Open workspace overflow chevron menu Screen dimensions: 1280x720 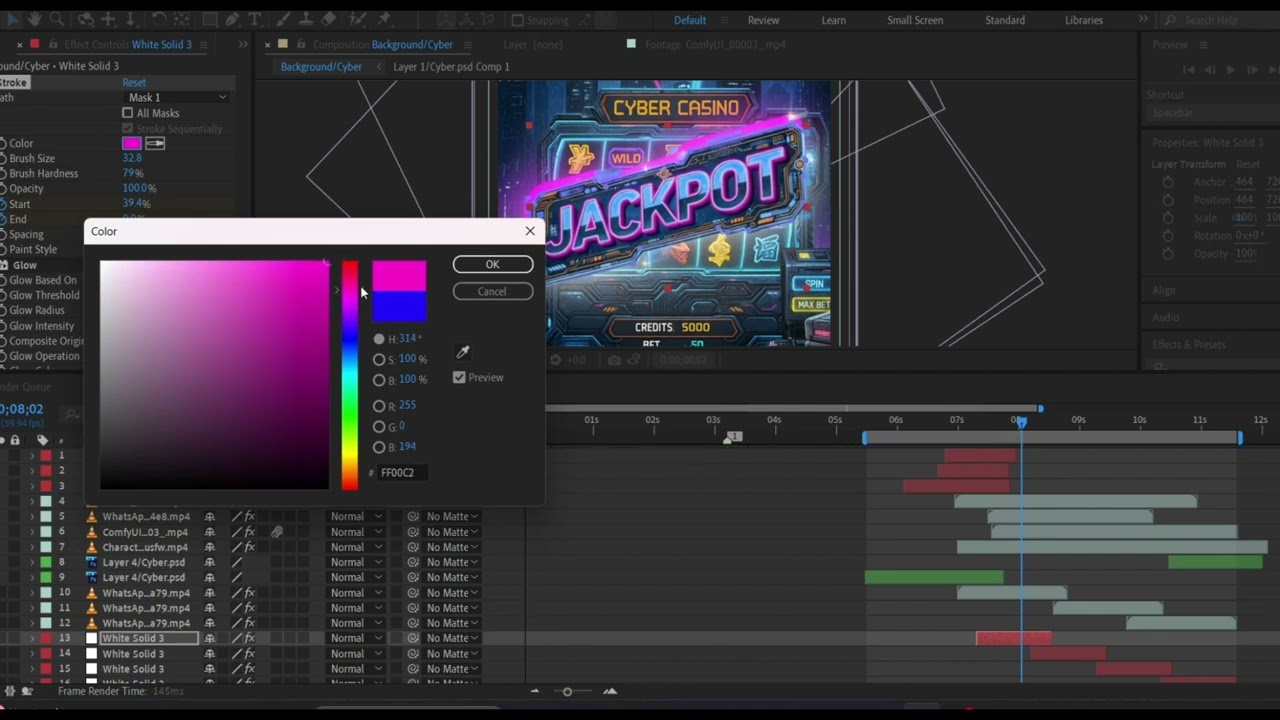tap(1143, 19)
